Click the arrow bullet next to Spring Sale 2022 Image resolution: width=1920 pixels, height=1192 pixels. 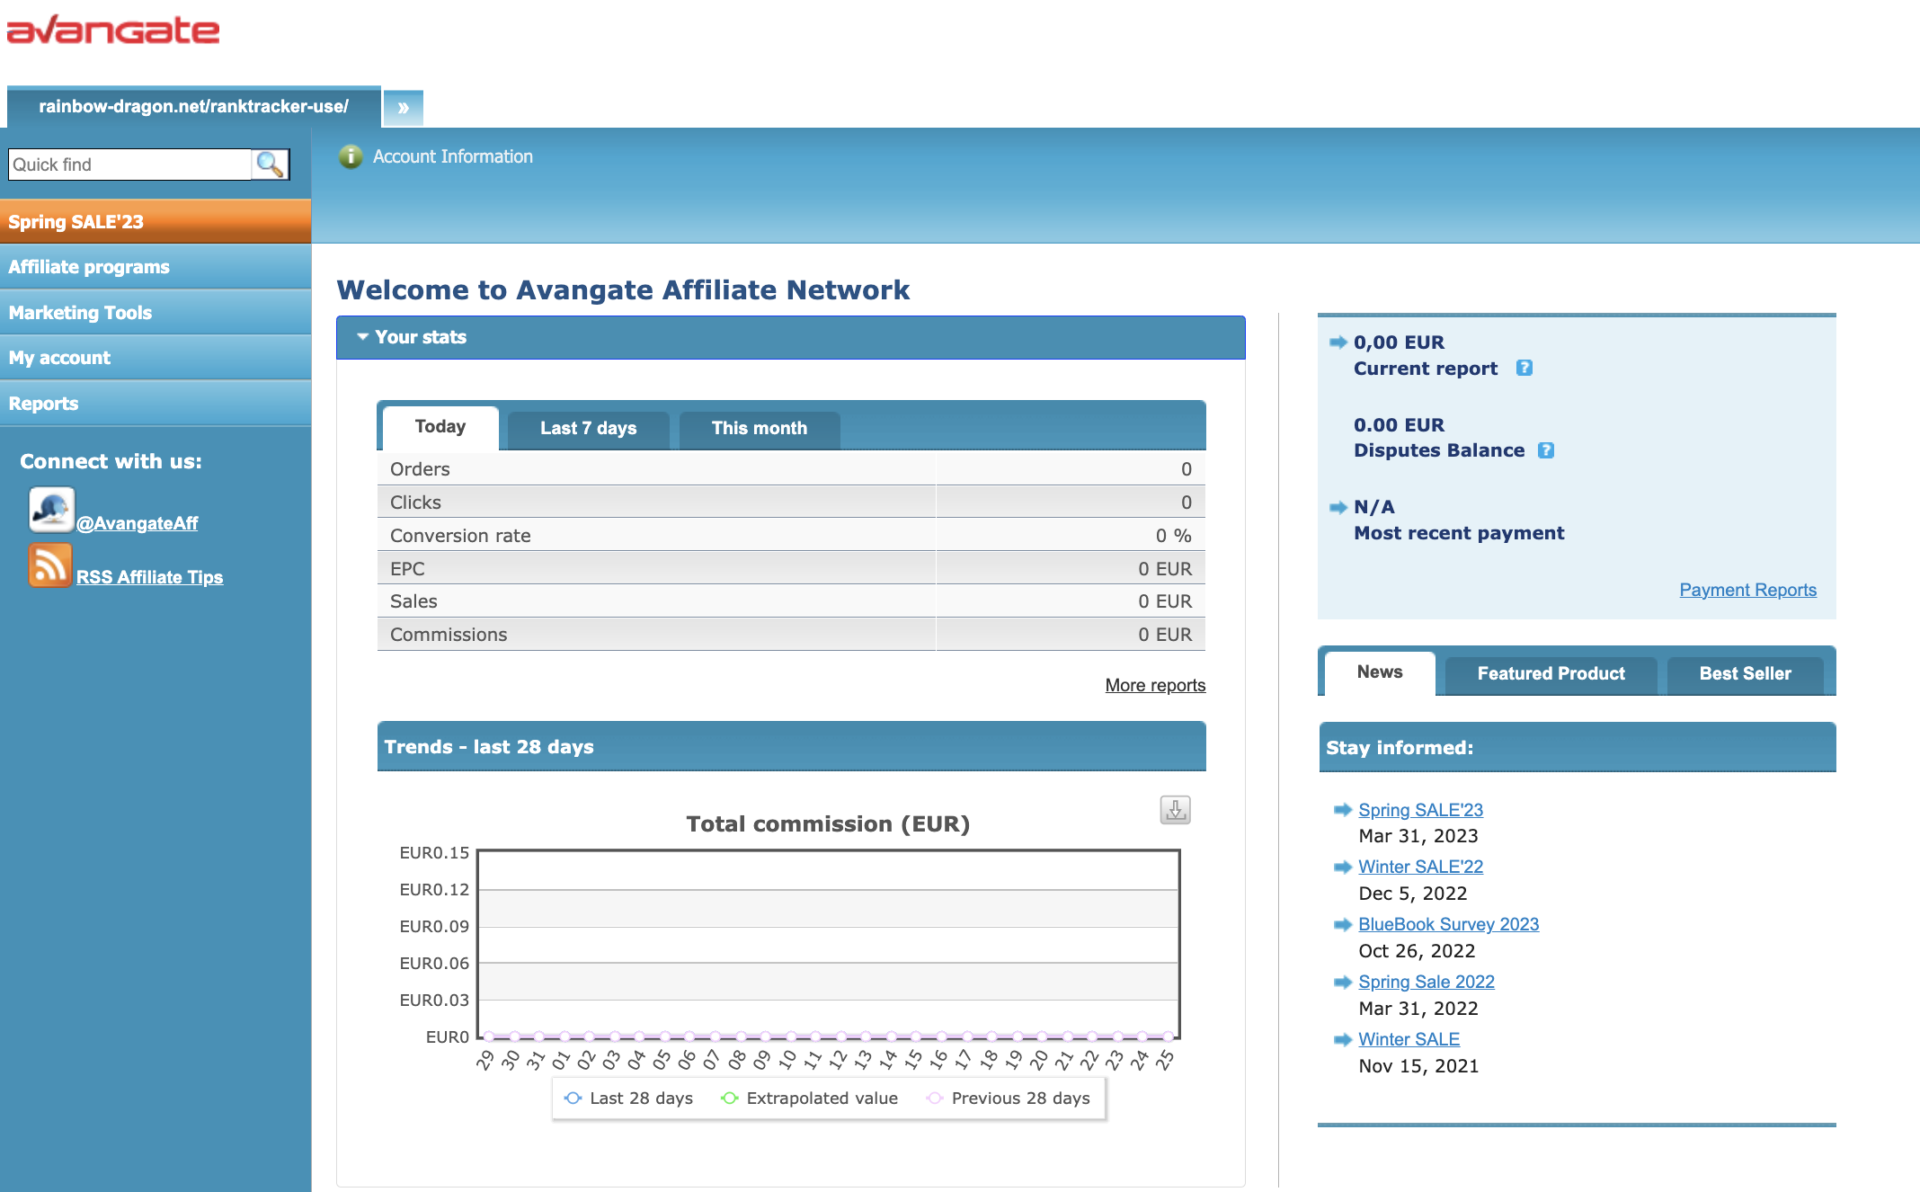1343,982
